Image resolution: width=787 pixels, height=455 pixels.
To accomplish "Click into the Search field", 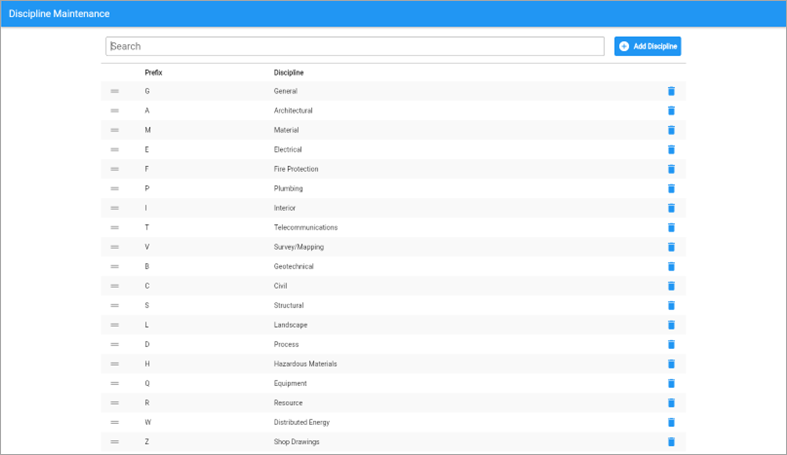I will [x=355, y=46].
